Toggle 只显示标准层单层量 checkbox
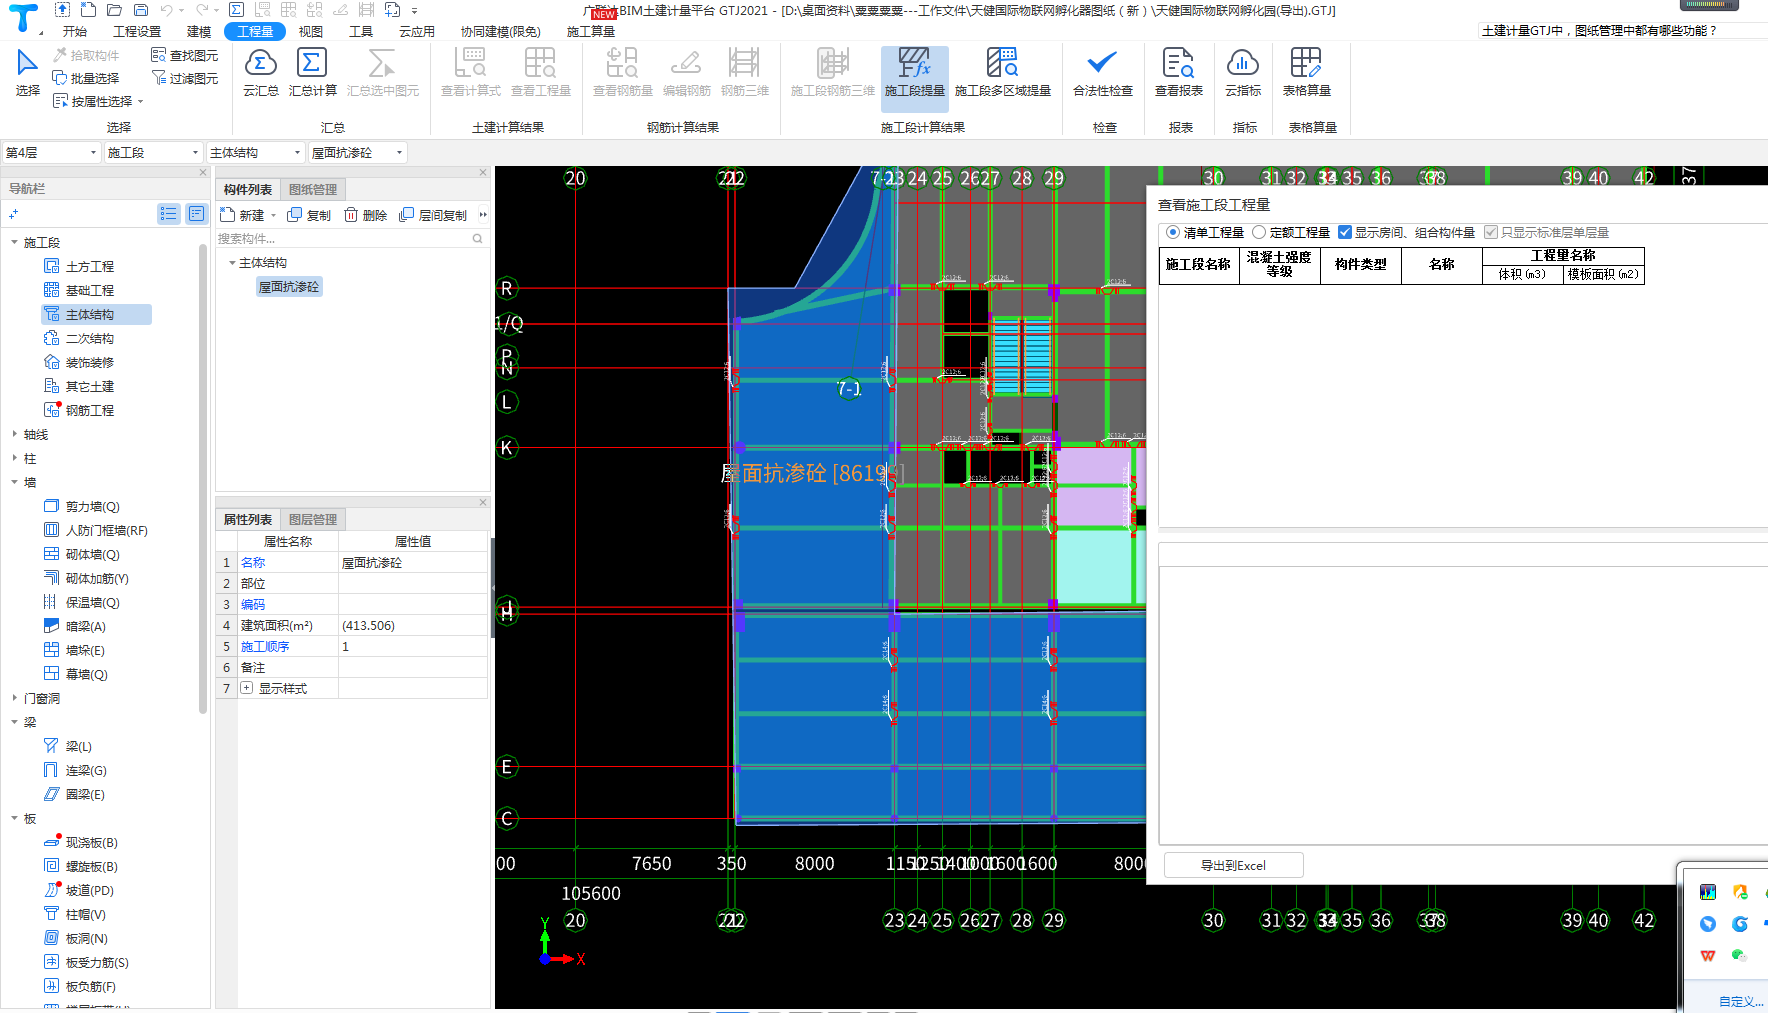The width and height of the screenshot is (1768, 1013). point(1491,232)
